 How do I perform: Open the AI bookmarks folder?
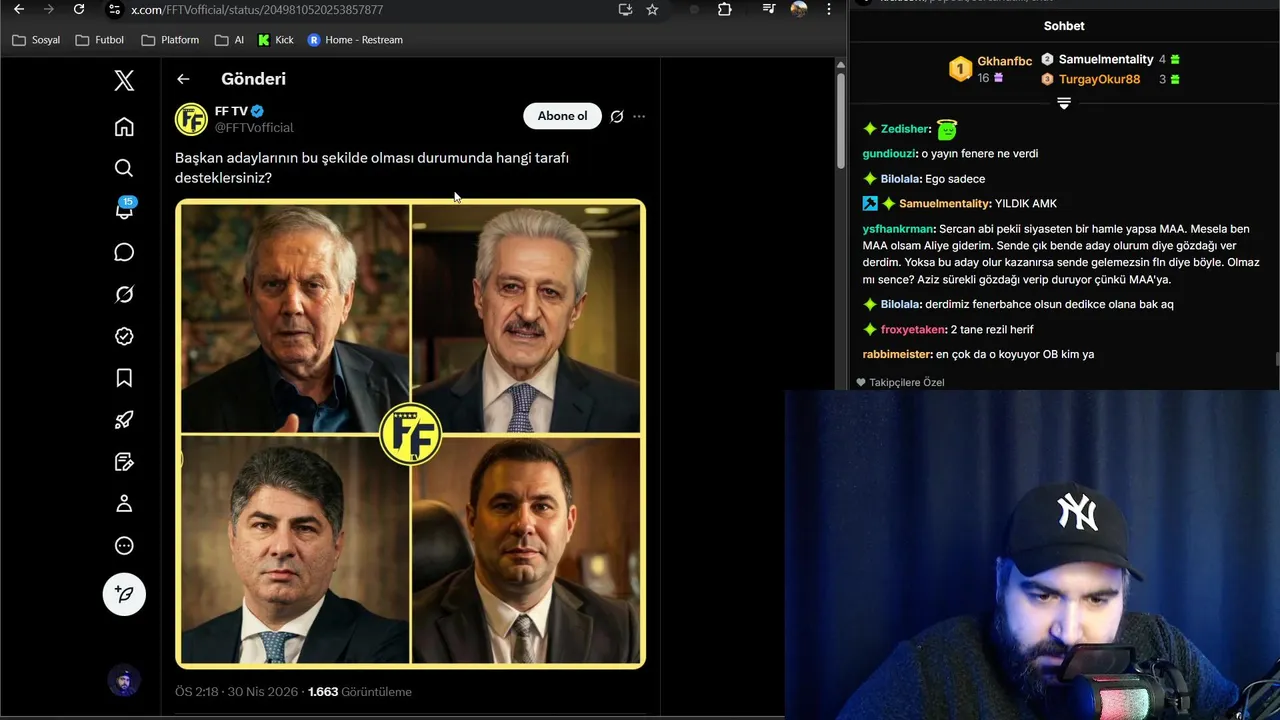tap(230, 40)
